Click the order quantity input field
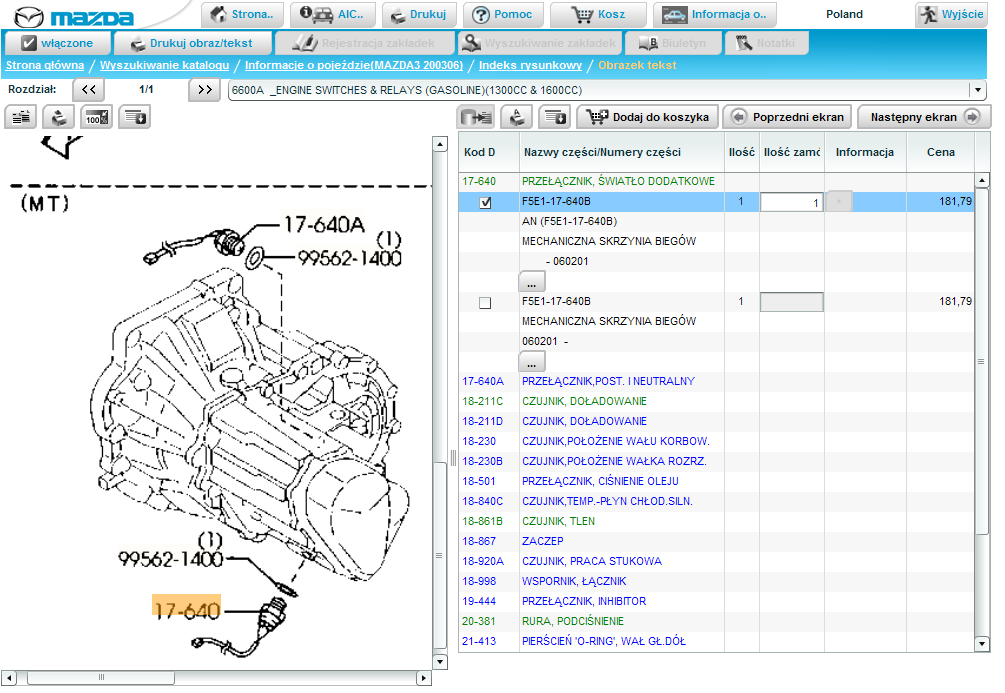 (791, 202)
